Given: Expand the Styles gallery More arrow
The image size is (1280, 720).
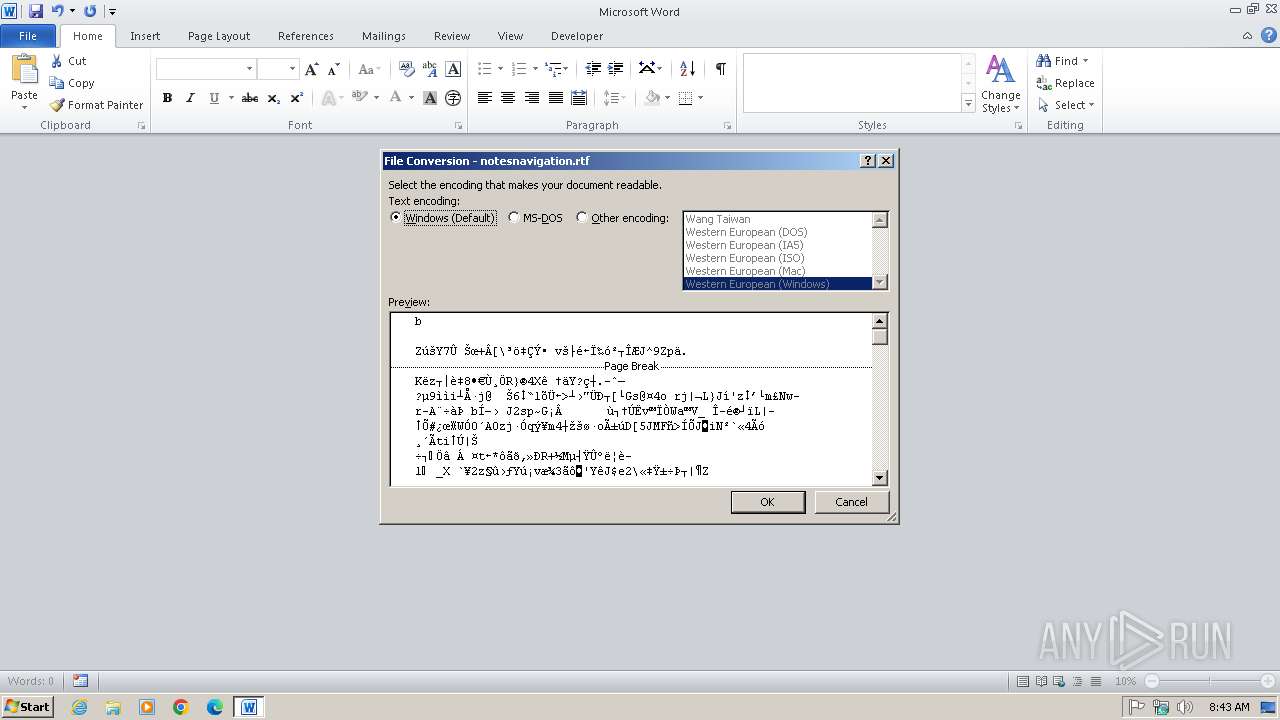Looking at the screenshot, I should pyautogui.click(x=968, y=103).
